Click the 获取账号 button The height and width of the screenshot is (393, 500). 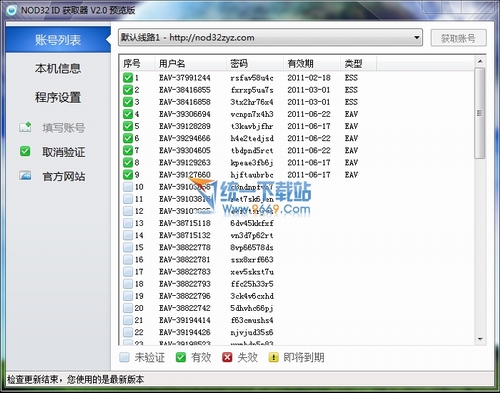(458, 38)
